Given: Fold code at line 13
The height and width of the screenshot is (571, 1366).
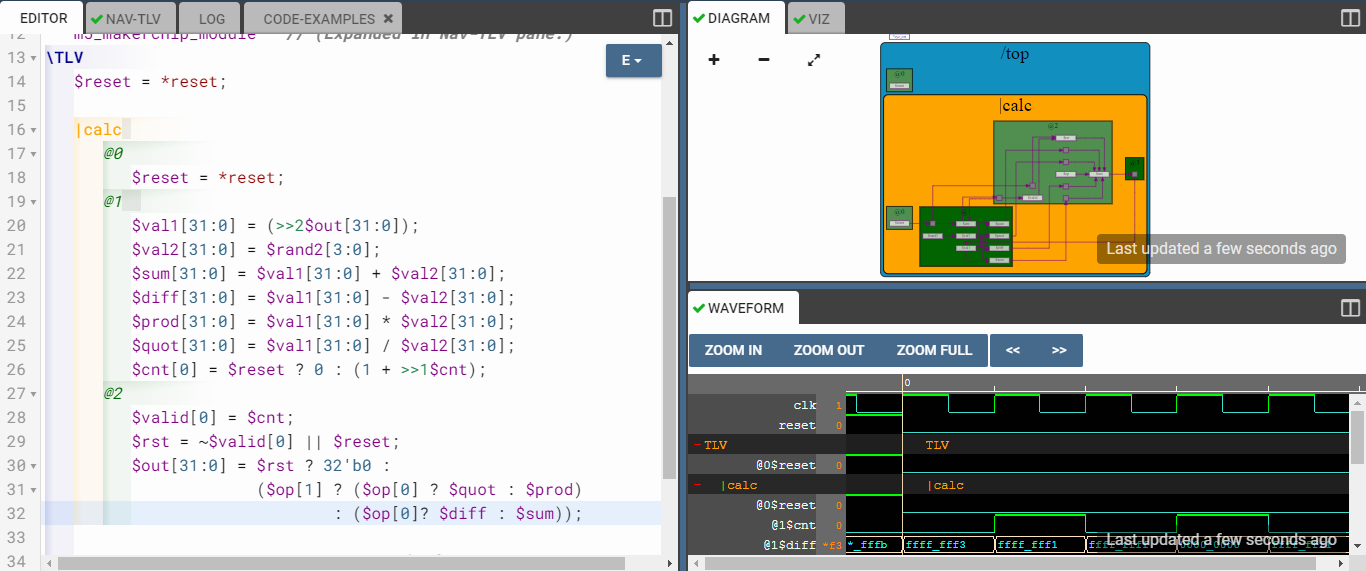Looking at the screenshot, I should (34, 58).
